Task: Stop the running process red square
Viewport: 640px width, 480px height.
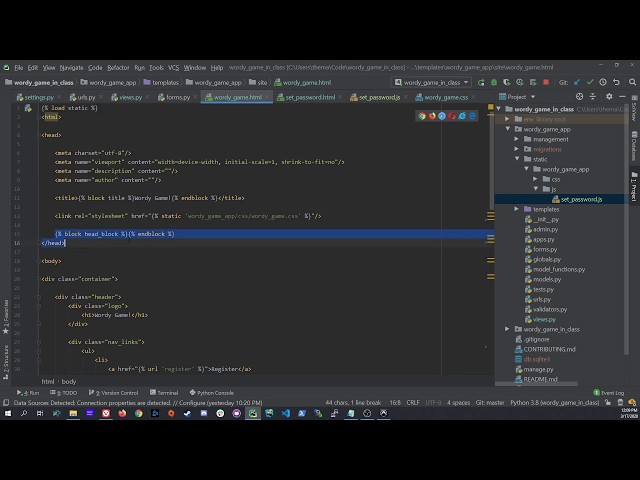Action: coord(546,82)
